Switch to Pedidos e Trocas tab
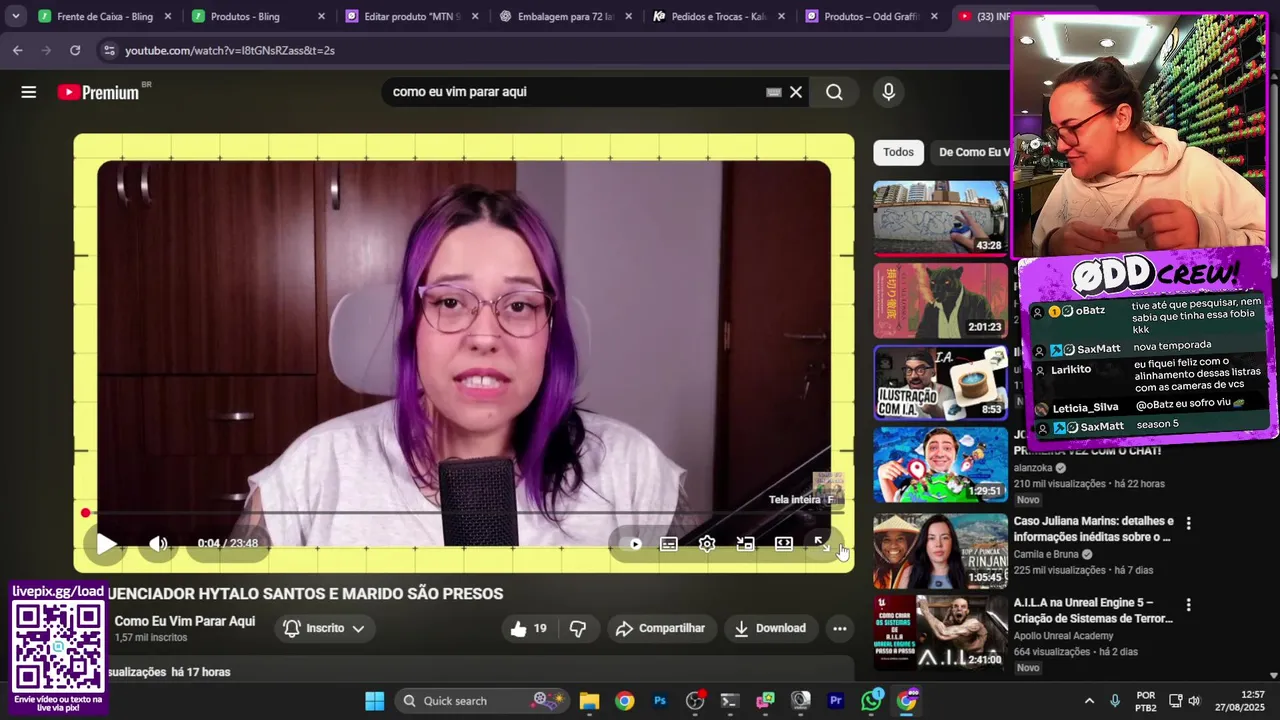This screenshot has width=1280, height=720. [x=718, y=17]
